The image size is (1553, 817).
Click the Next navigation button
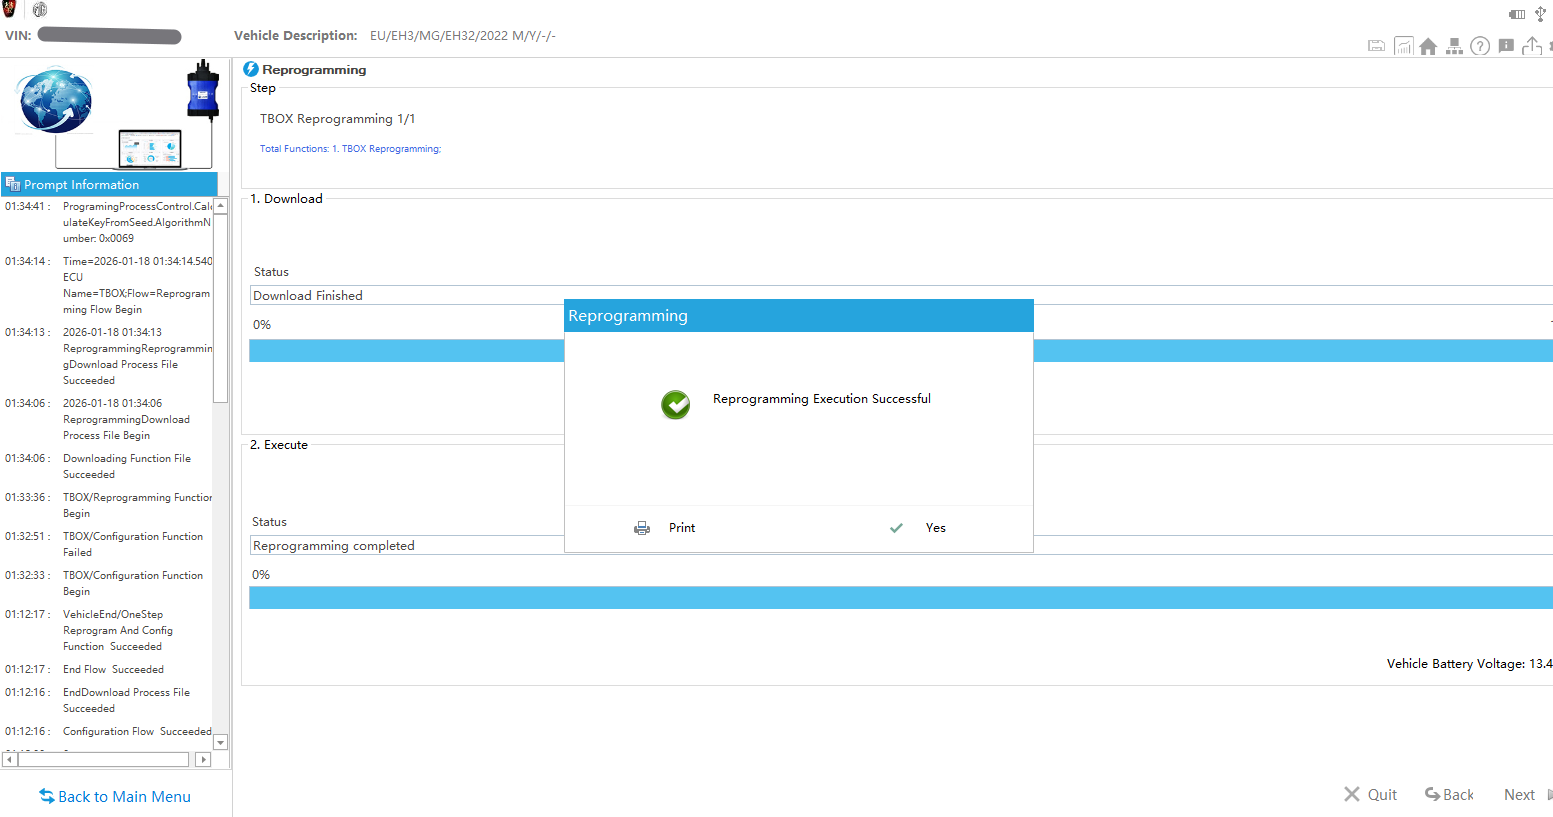(1520, 794)
